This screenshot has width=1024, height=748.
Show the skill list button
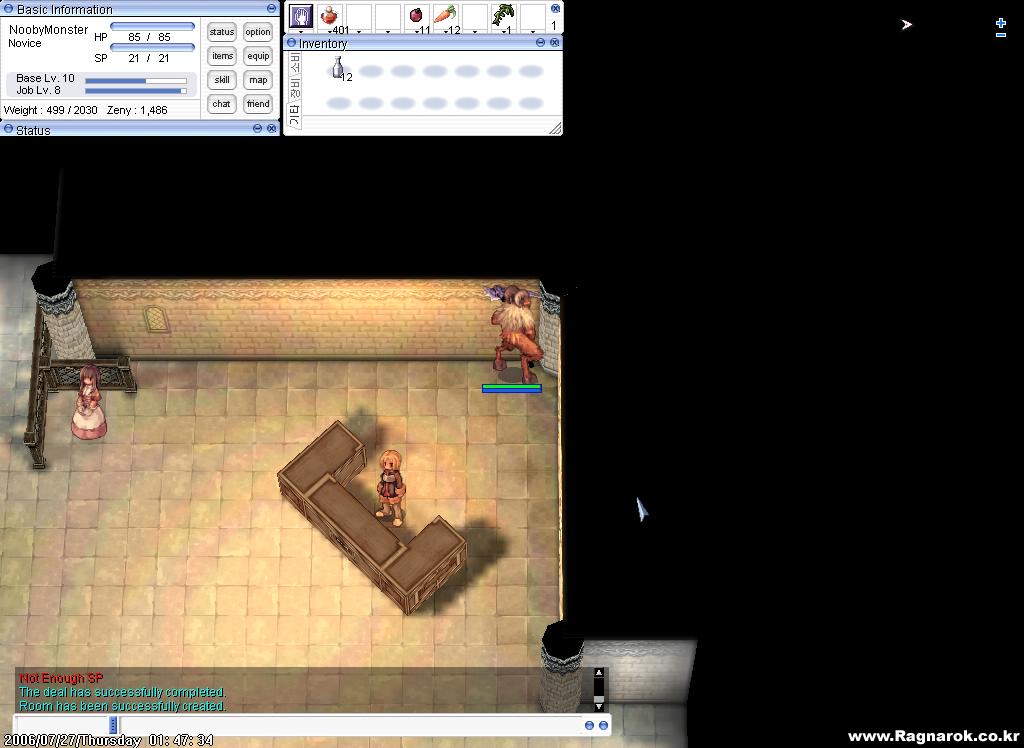221,80
